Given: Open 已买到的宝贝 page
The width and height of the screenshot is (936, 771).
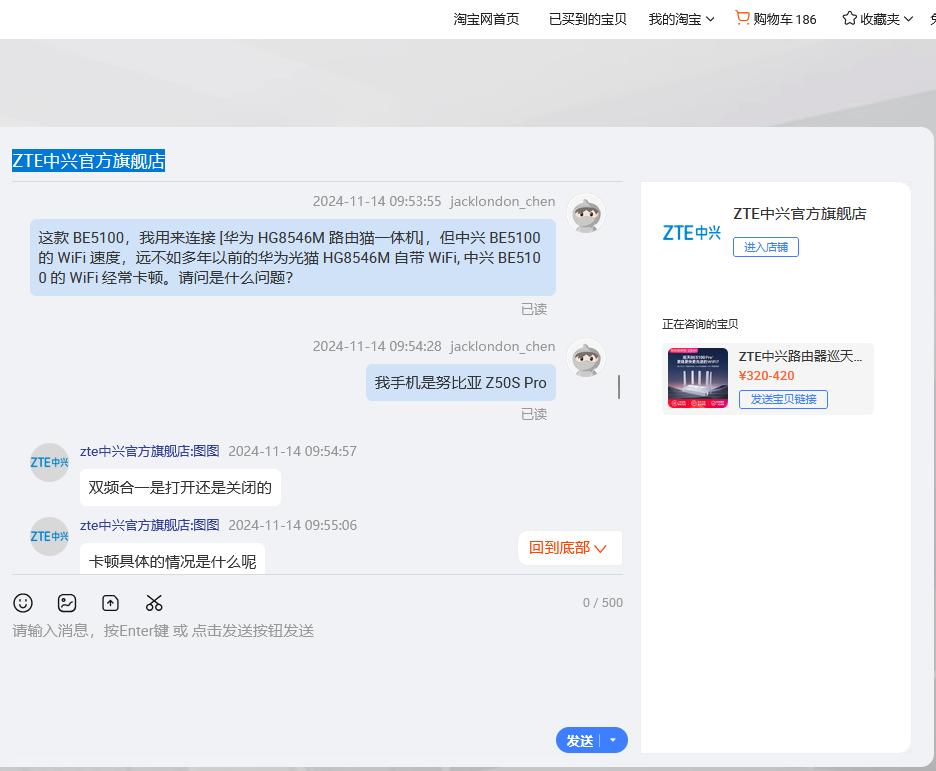Looking at the screenshot, I should [587, 19].
